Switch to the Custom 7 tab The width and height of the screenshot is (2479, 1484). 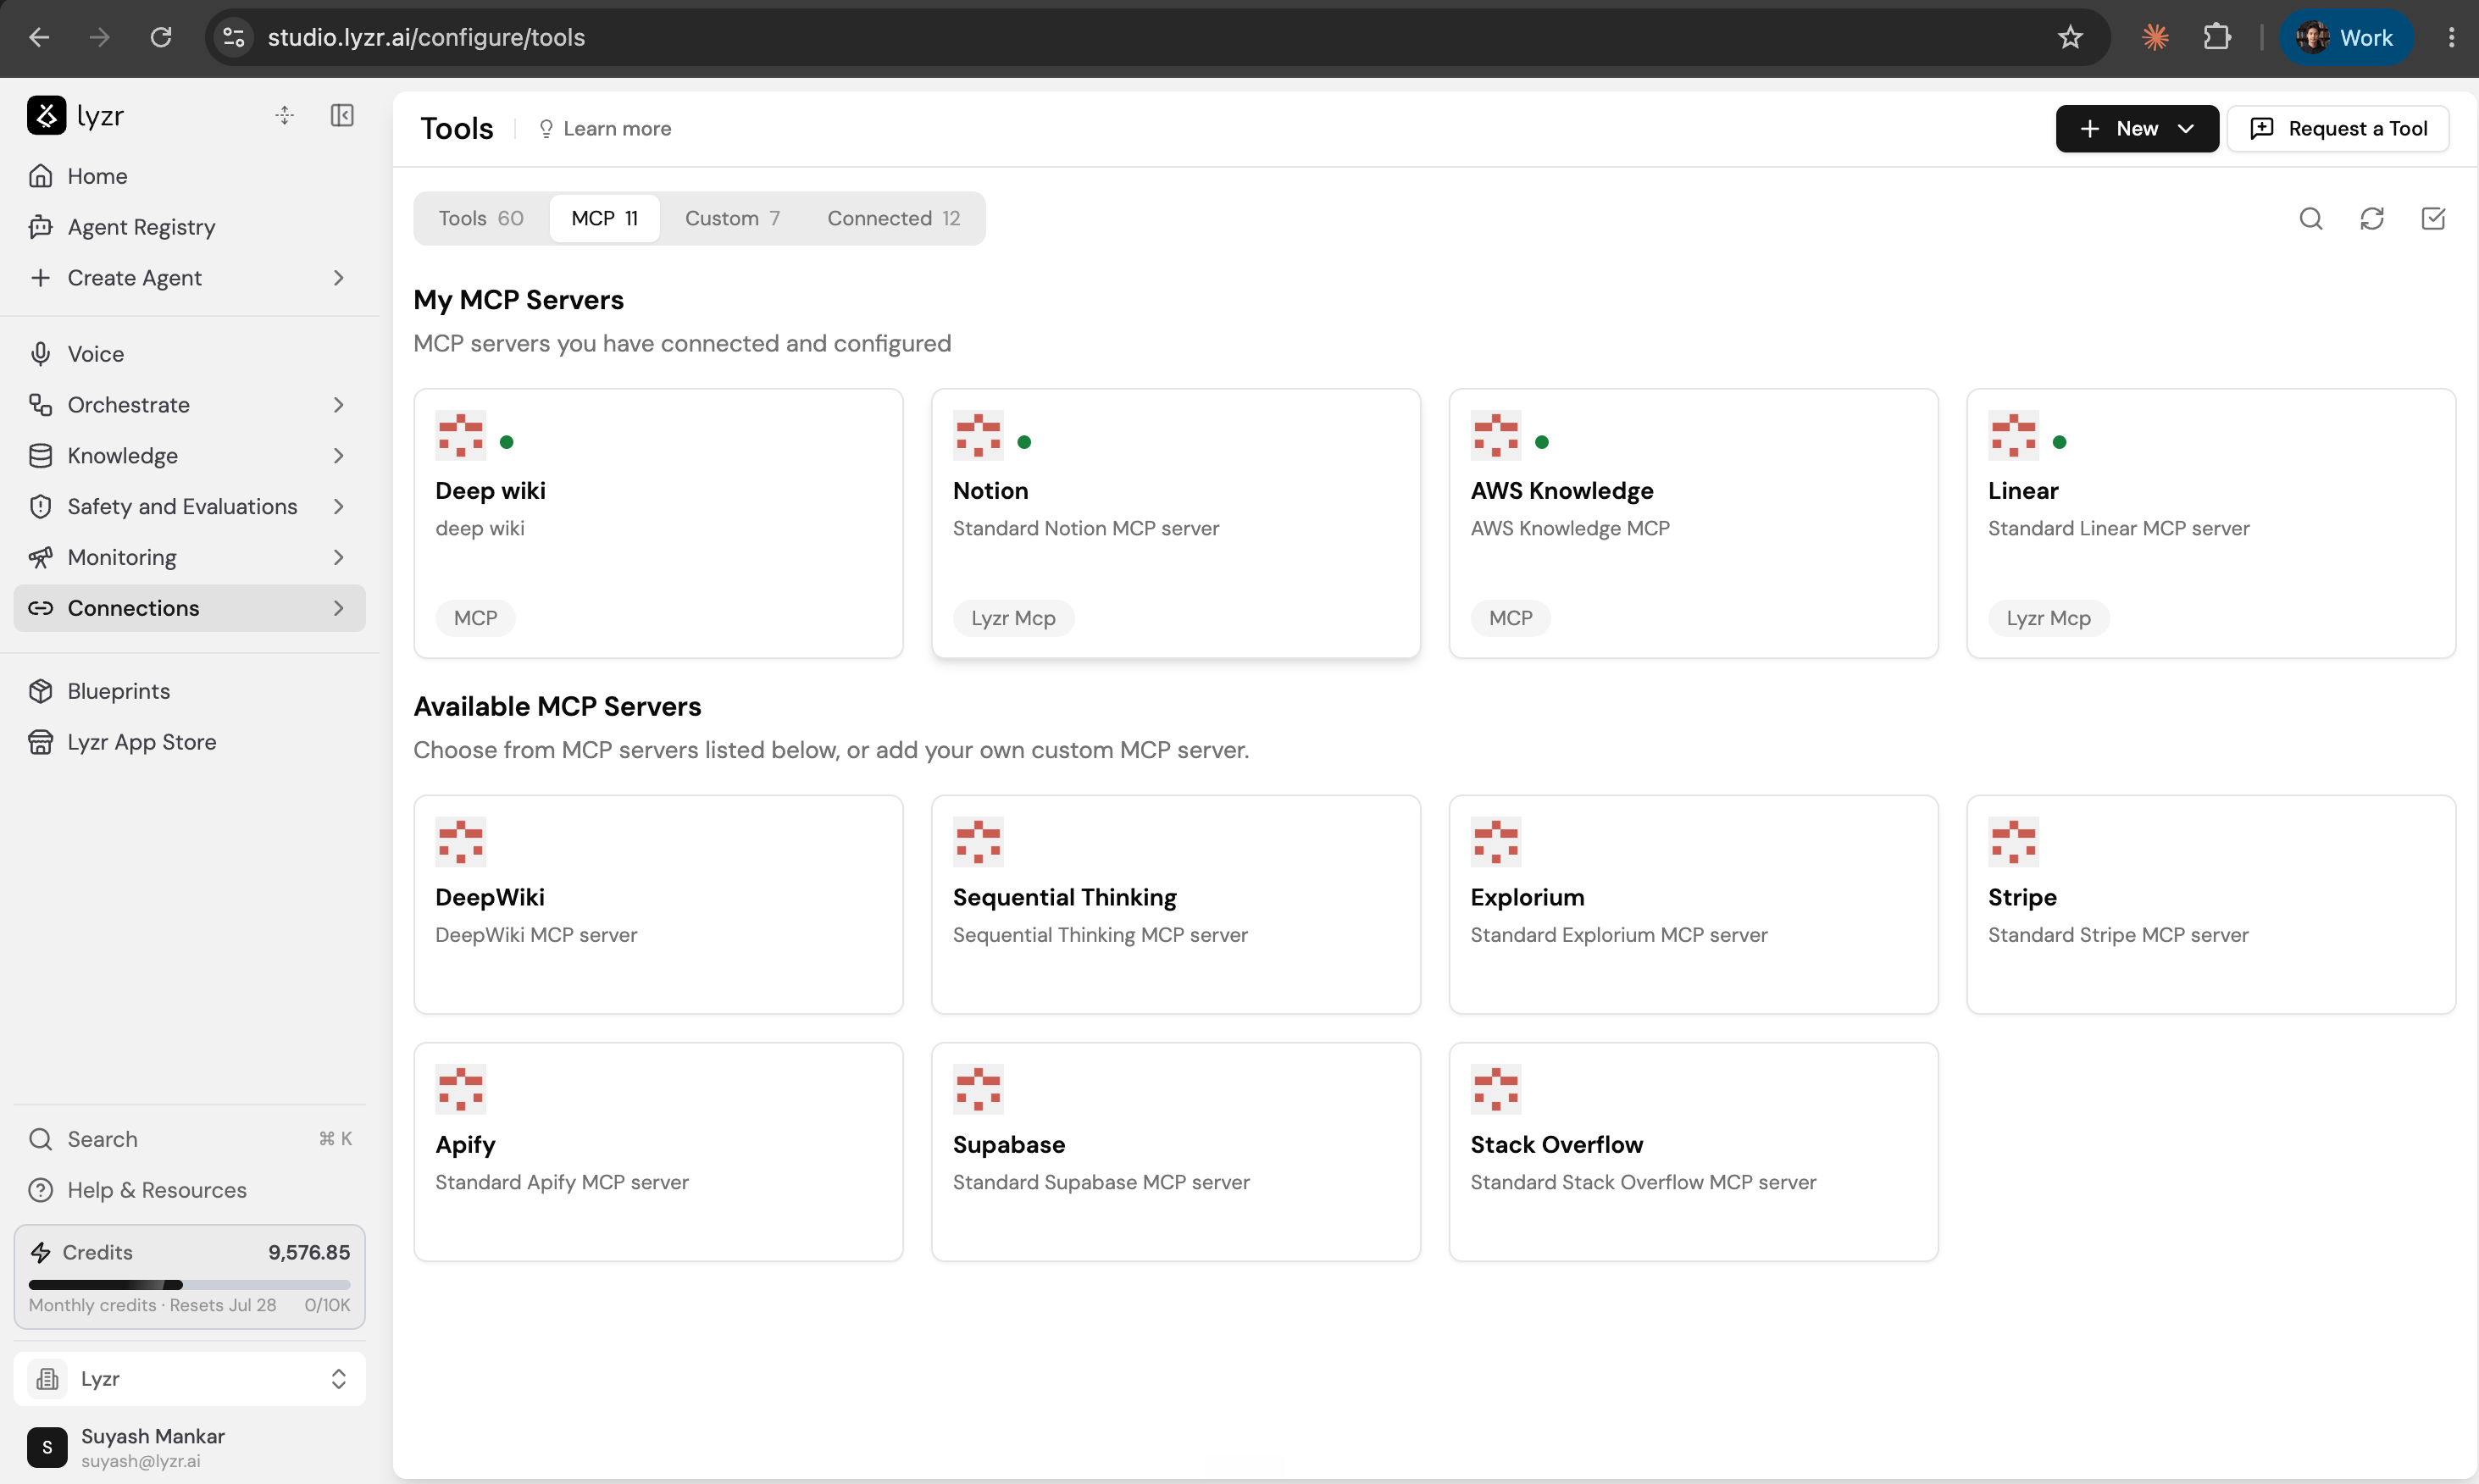(732, 218)
